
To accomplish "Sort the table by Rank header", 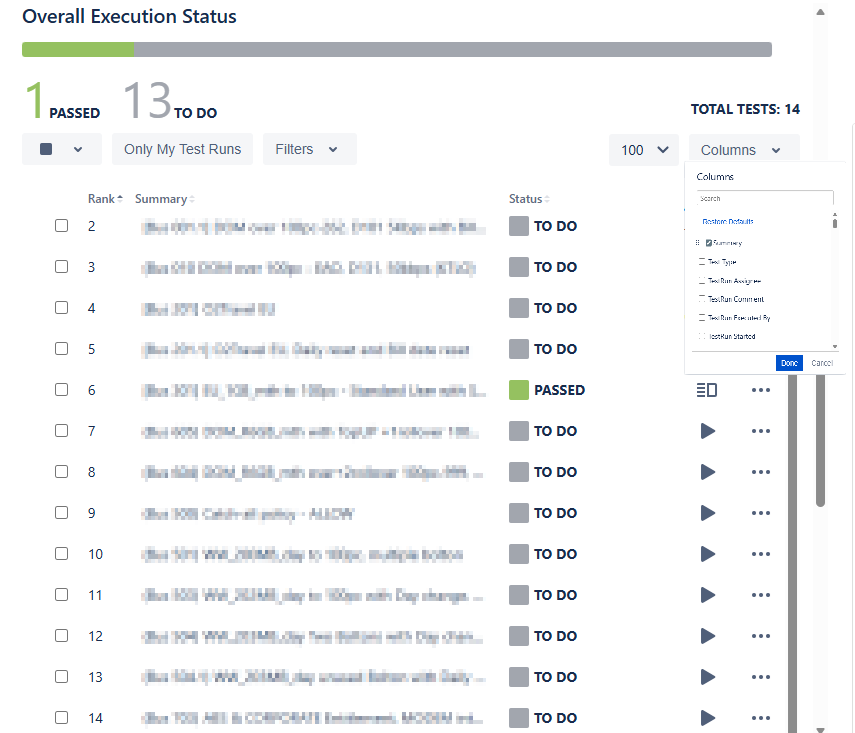I will pyautogui.click(x=104, y=199).
